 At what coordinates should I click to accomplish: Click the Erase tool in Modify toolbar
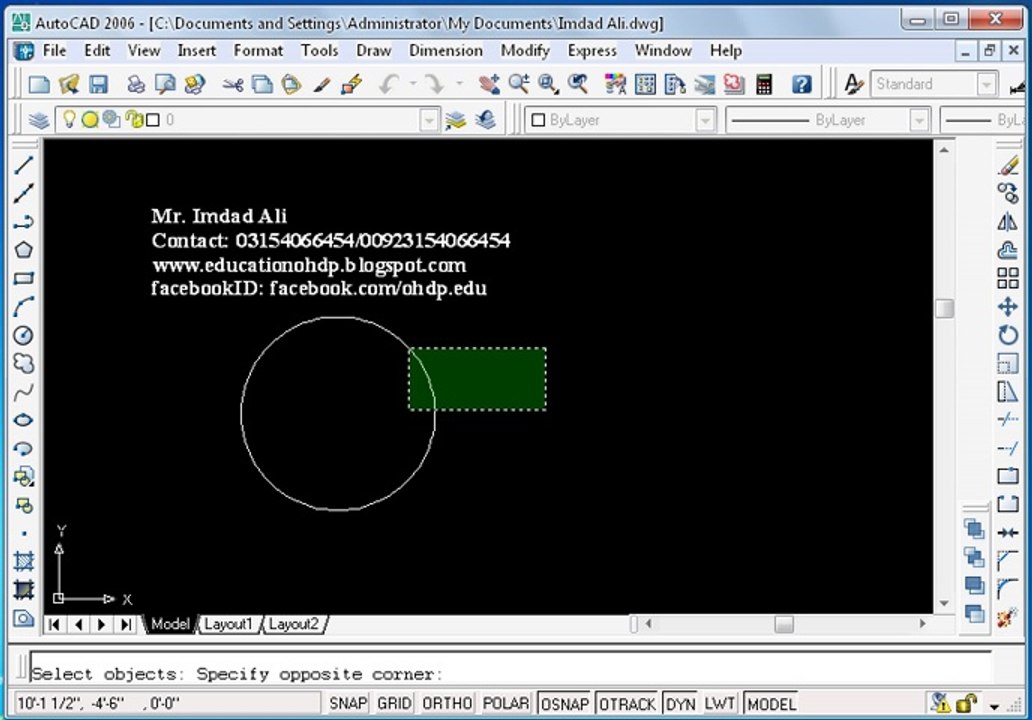click(1008, 165)
